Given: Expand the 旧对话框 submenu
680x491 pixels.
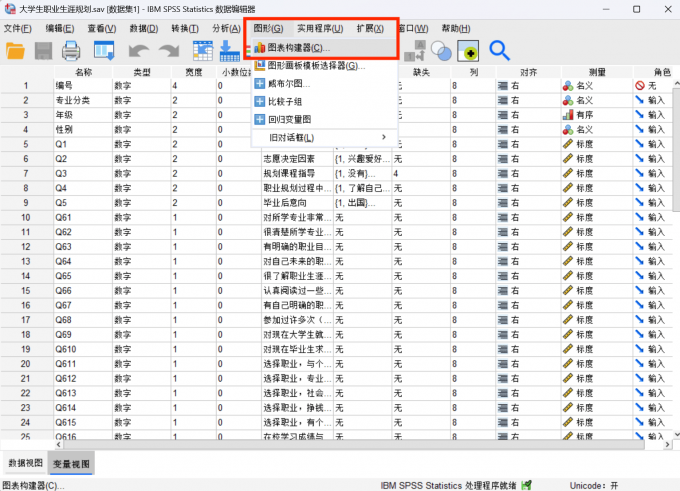Looking at the screenshot, I should coord(324,137).
